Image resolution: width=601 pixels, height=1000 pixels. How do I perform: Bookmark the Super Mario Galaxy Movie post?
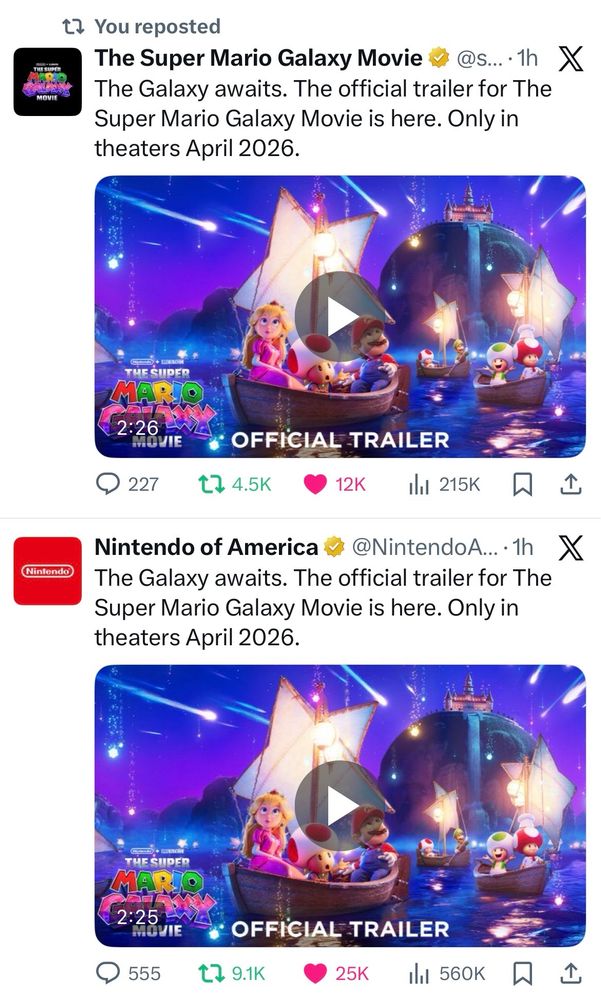pyautogui.click(x=523, y=485)
